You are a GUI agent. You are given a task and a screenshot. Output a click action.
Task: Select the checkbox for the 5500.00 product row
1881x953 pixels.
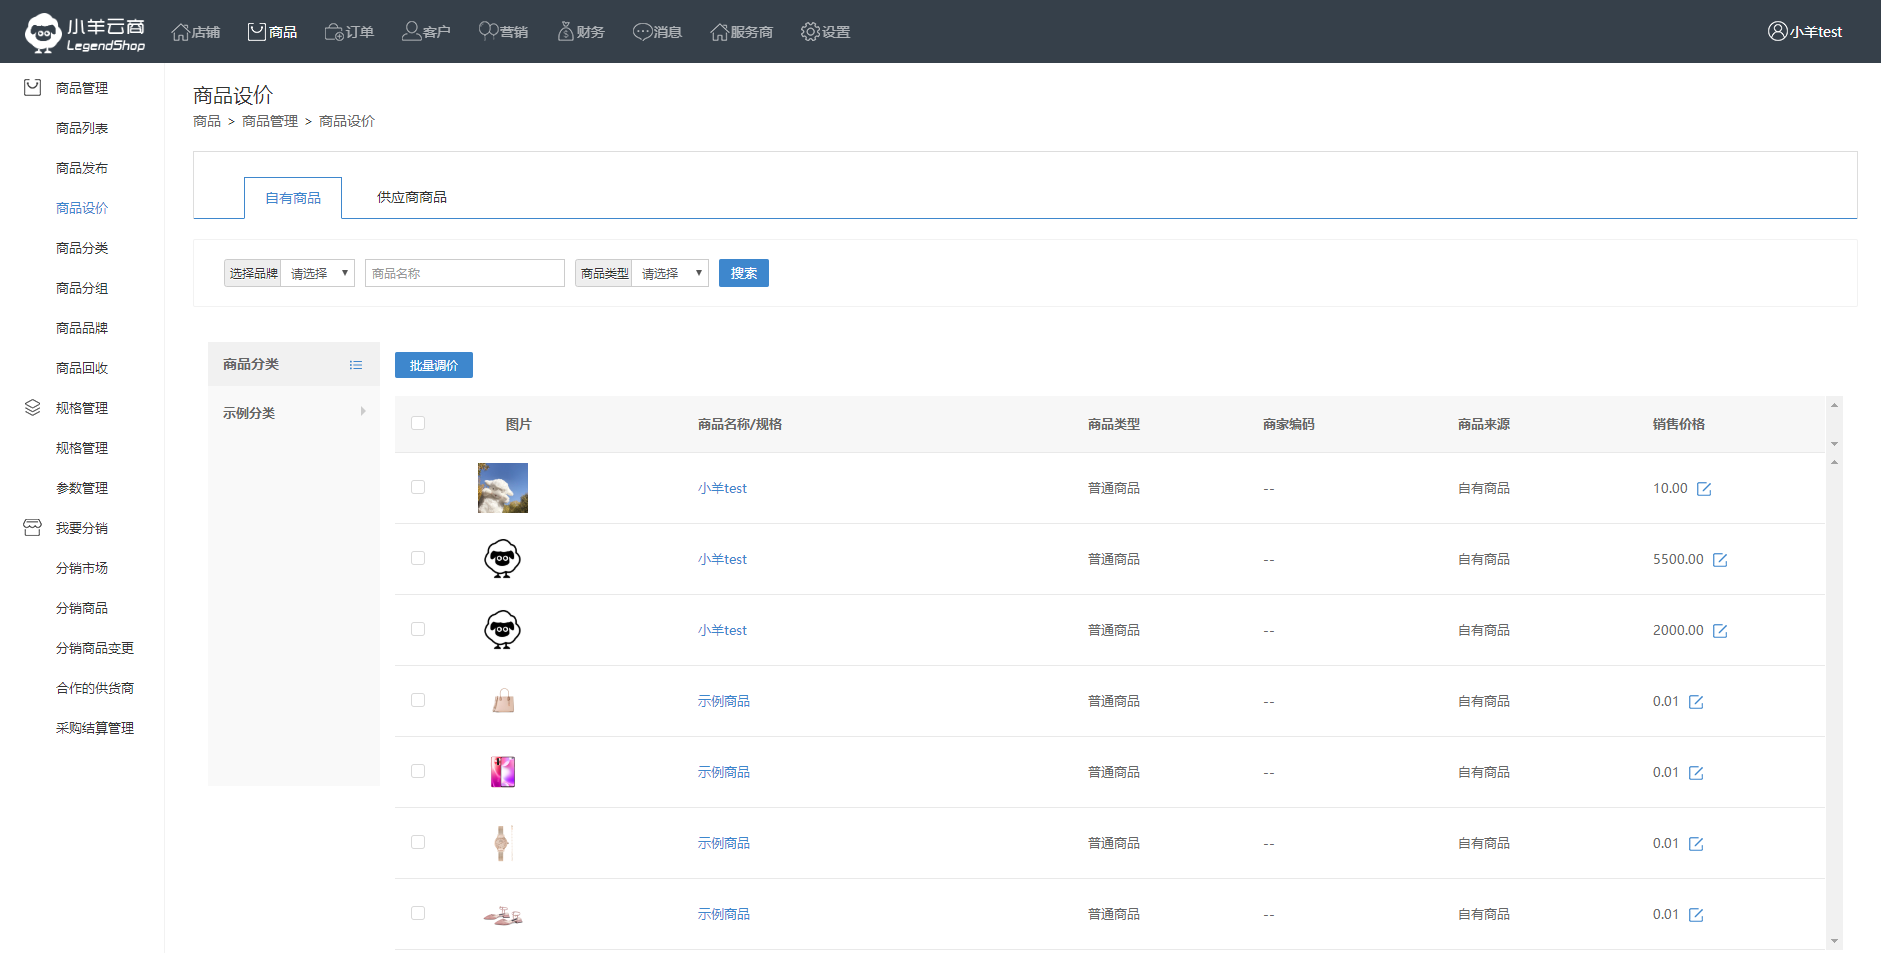[x=418, y=558]
